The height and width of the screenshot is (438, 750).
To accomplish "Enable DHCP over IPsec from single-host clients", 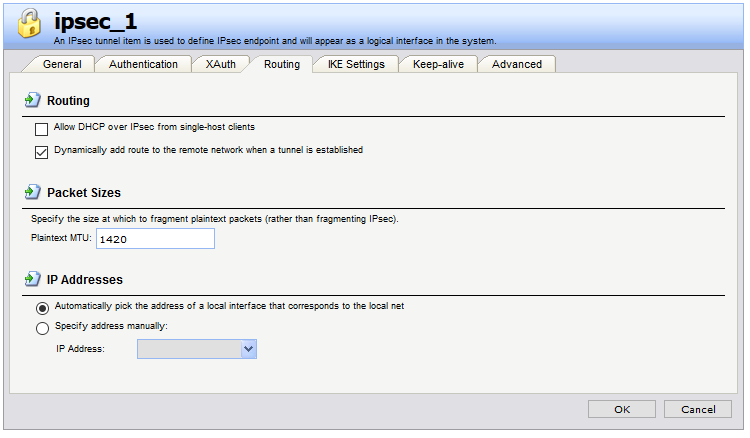I will pyautogui.click(x=42, y=129).
